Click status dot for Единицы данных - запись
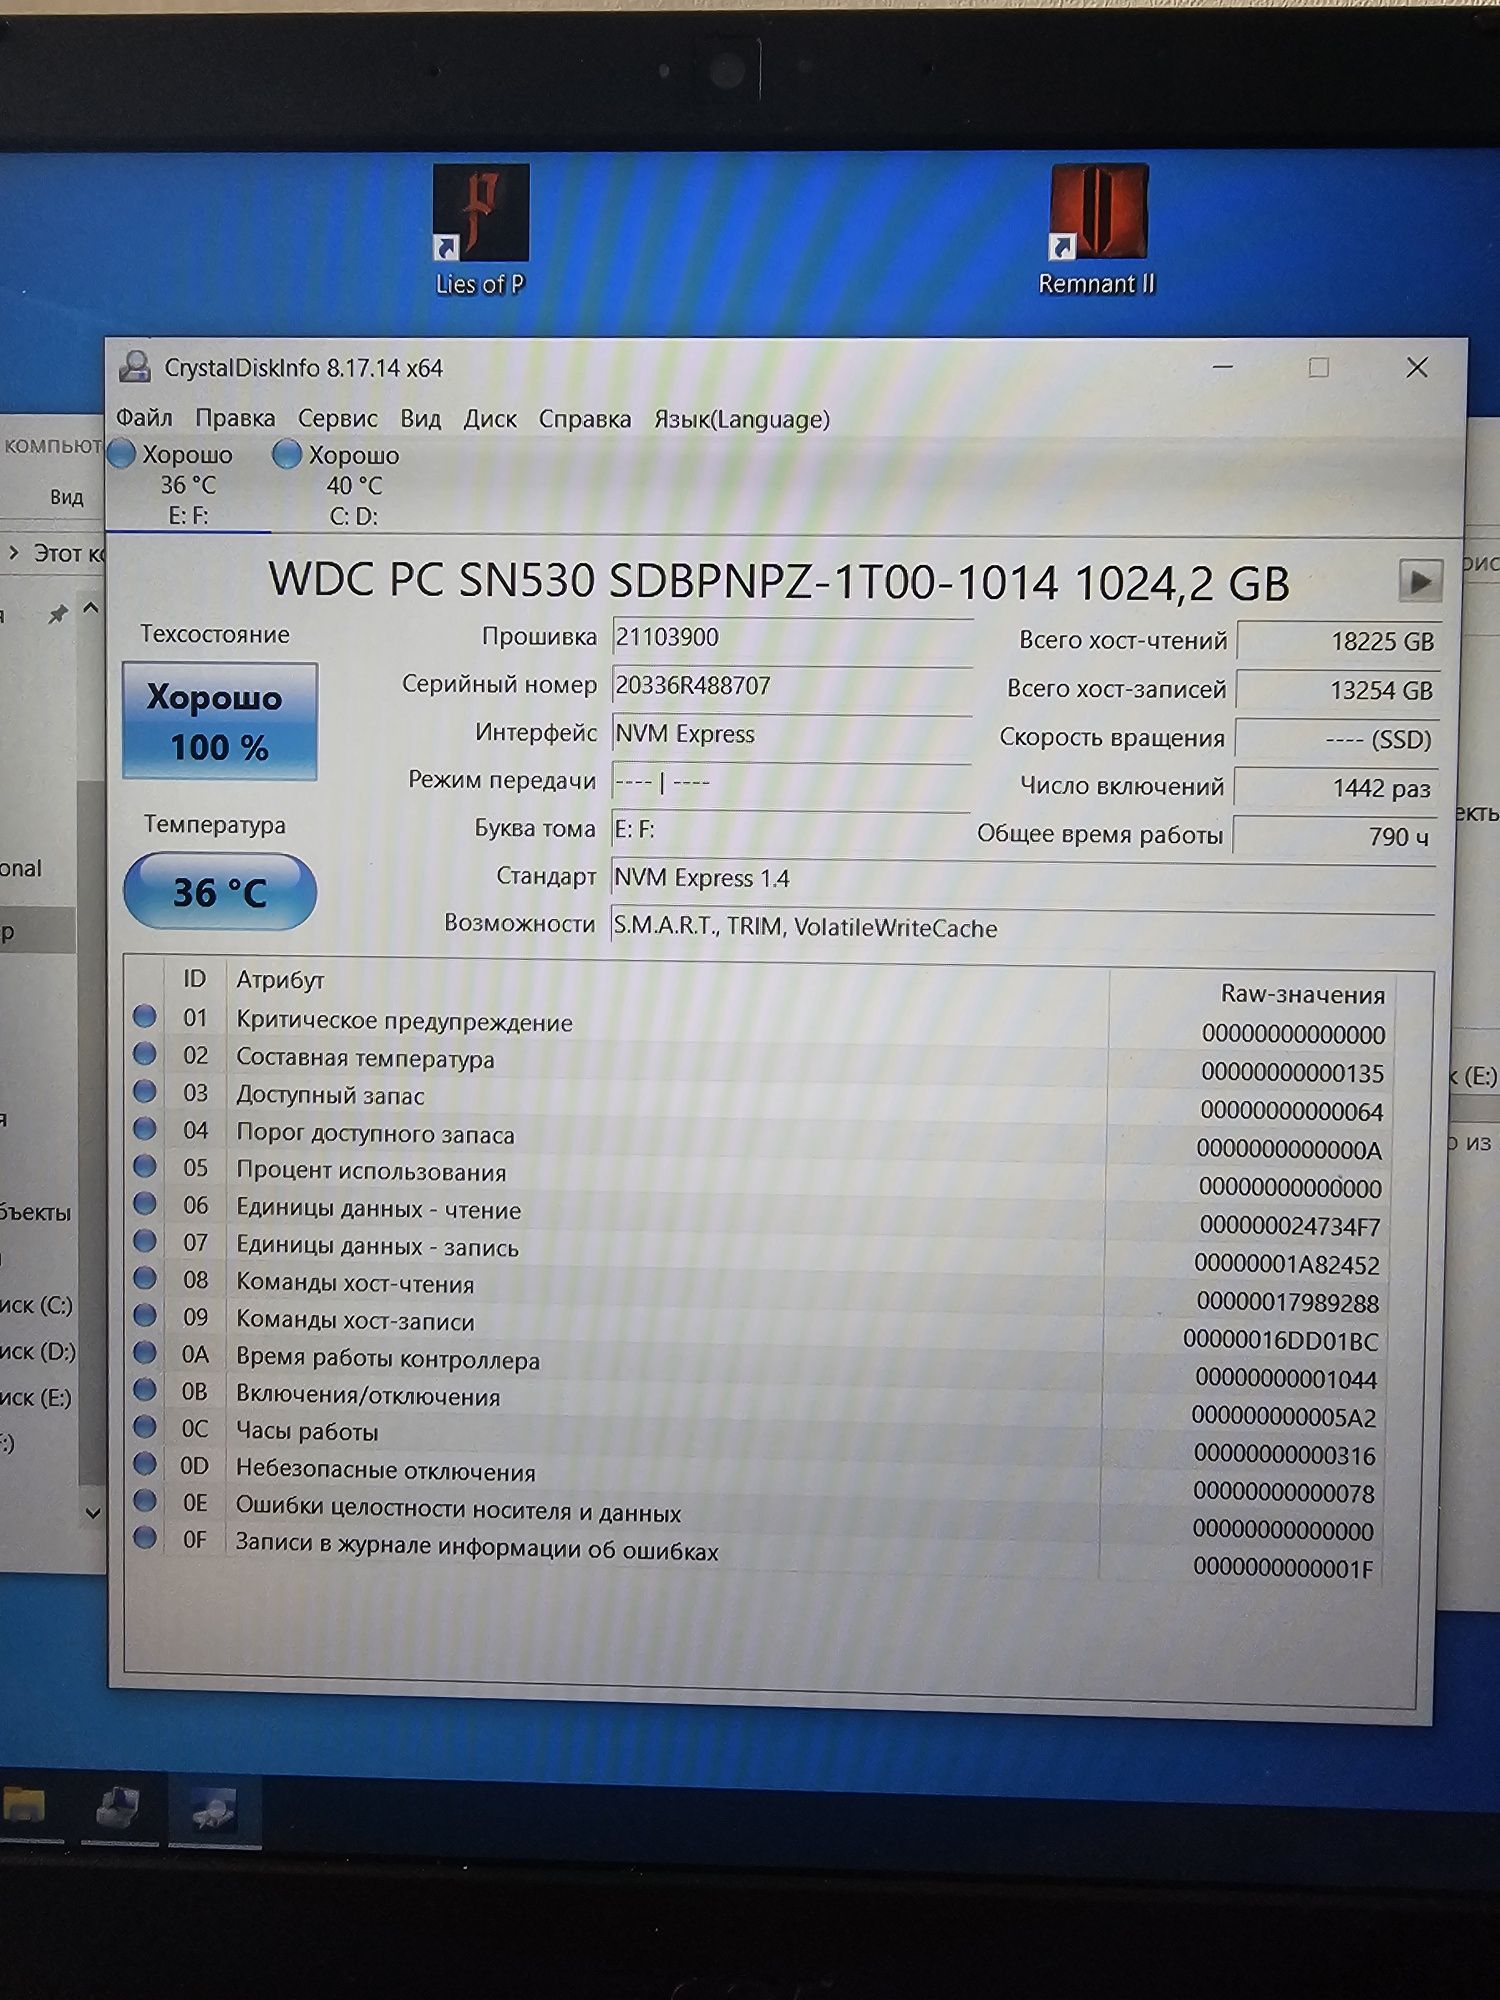The image size is (1500, 2000). (145, 1240)
